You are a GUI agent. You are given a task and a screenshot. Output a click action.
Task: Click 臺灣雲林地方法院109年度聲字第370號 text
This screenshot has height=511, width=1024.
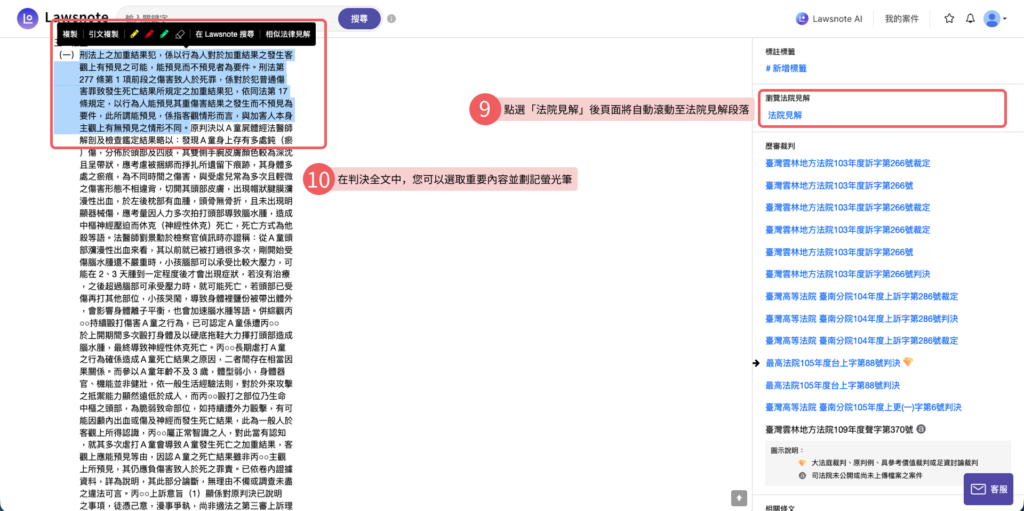coord(839,429)
